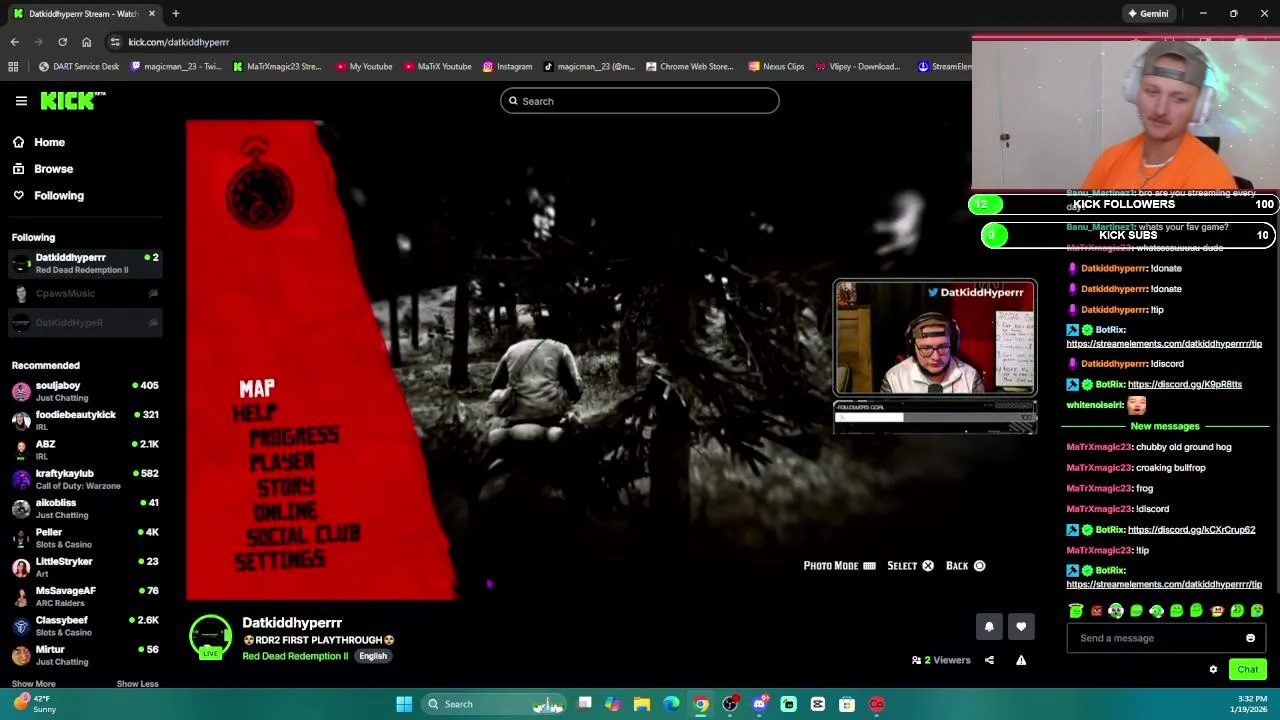Open the Nexus Clips bookmark

pos(776,67)
